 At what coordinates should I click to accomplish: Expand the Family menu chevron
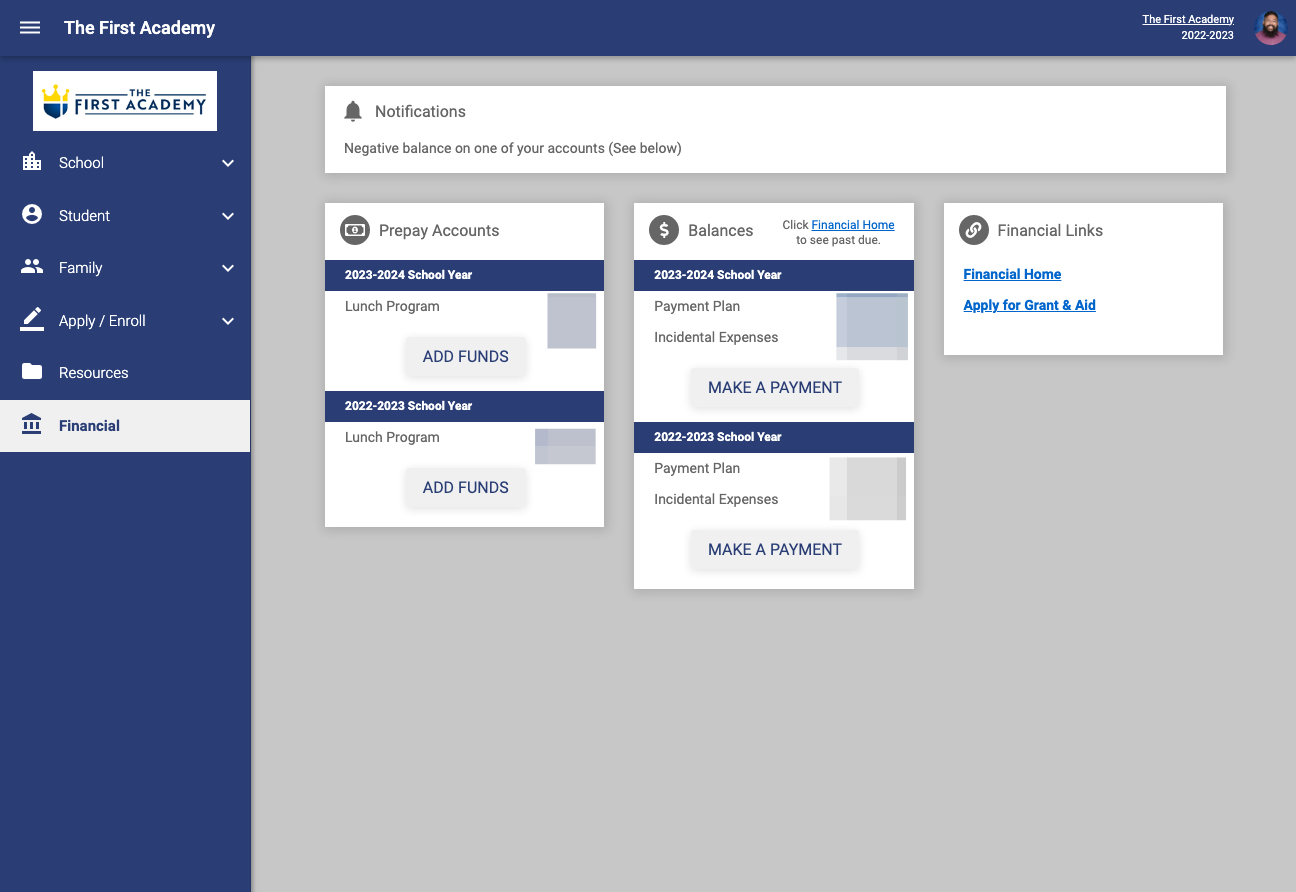click(228, 268)
